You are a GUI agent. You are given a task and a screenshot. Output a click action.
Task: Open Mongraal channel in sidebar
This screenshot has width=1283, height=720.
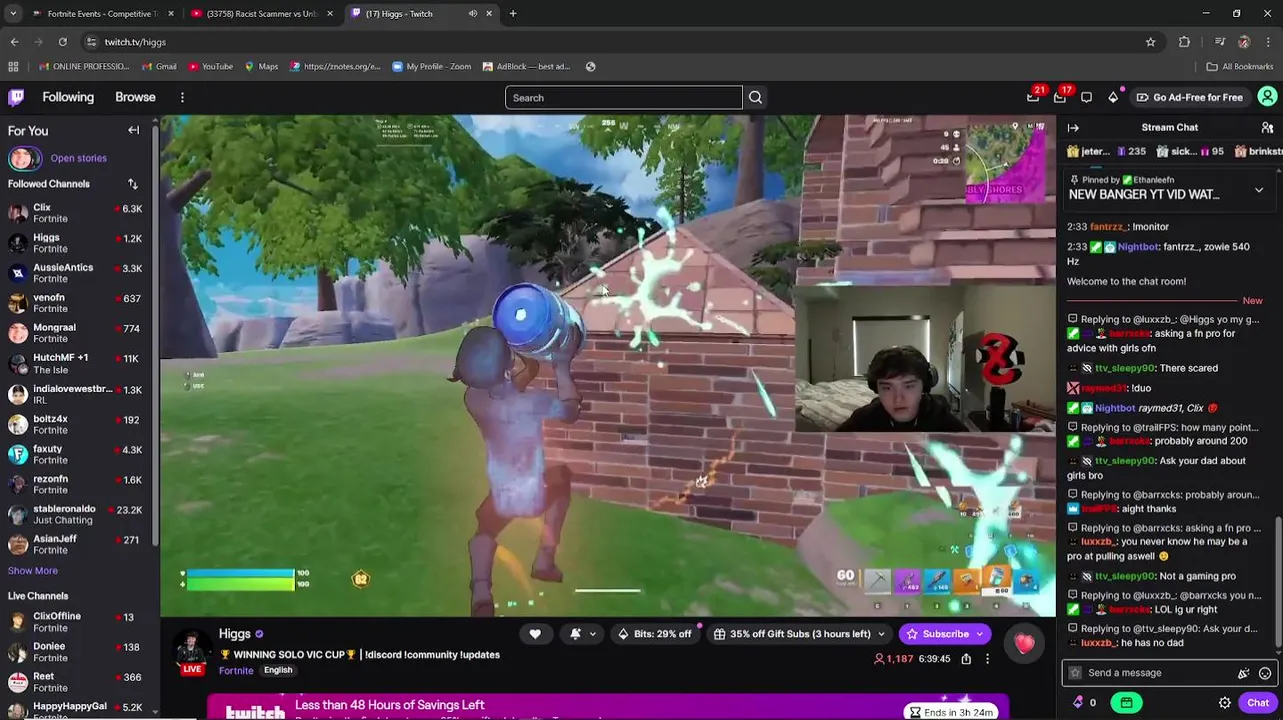[x=76, y=333]
